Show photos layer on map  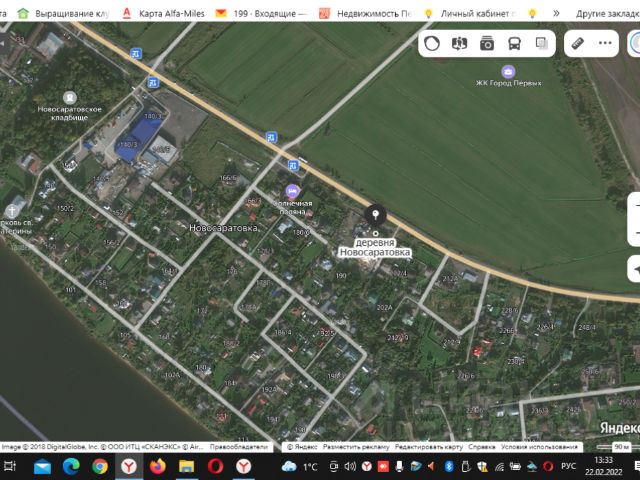487,44
